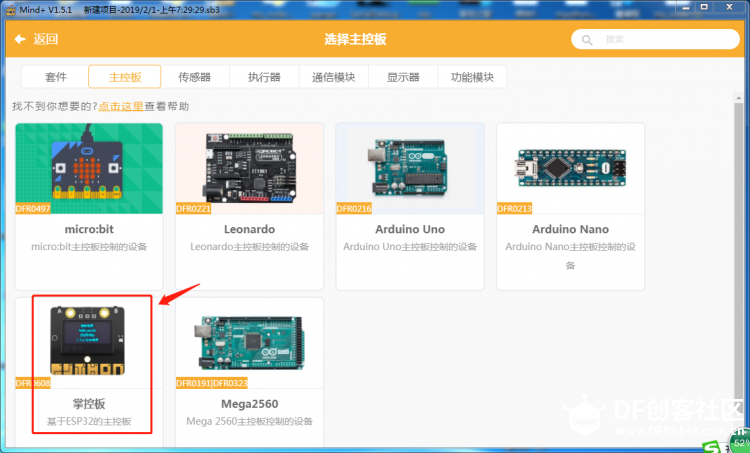Click the Mega2560 title text
Viewport: 750px width, 453px height.
249,404
